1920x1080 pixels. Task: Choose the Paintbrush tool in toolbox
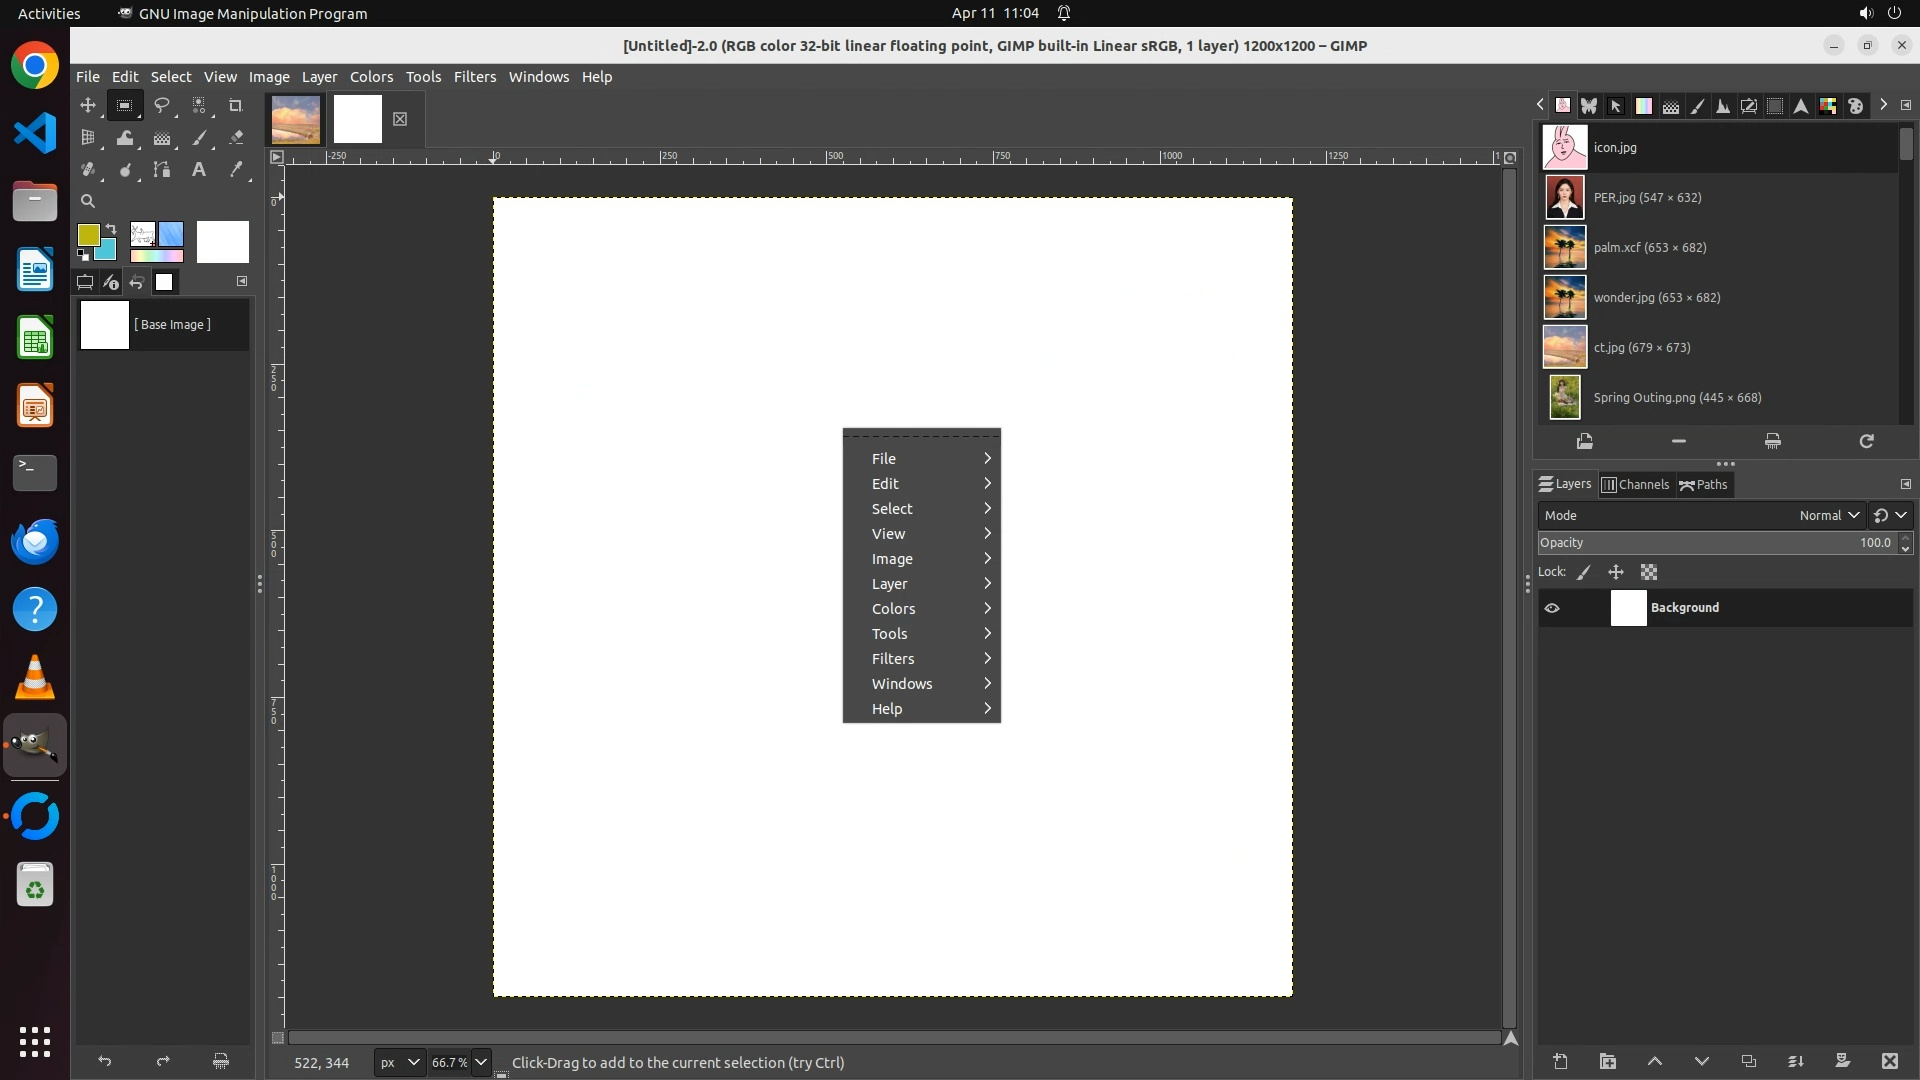click(199, 138)
